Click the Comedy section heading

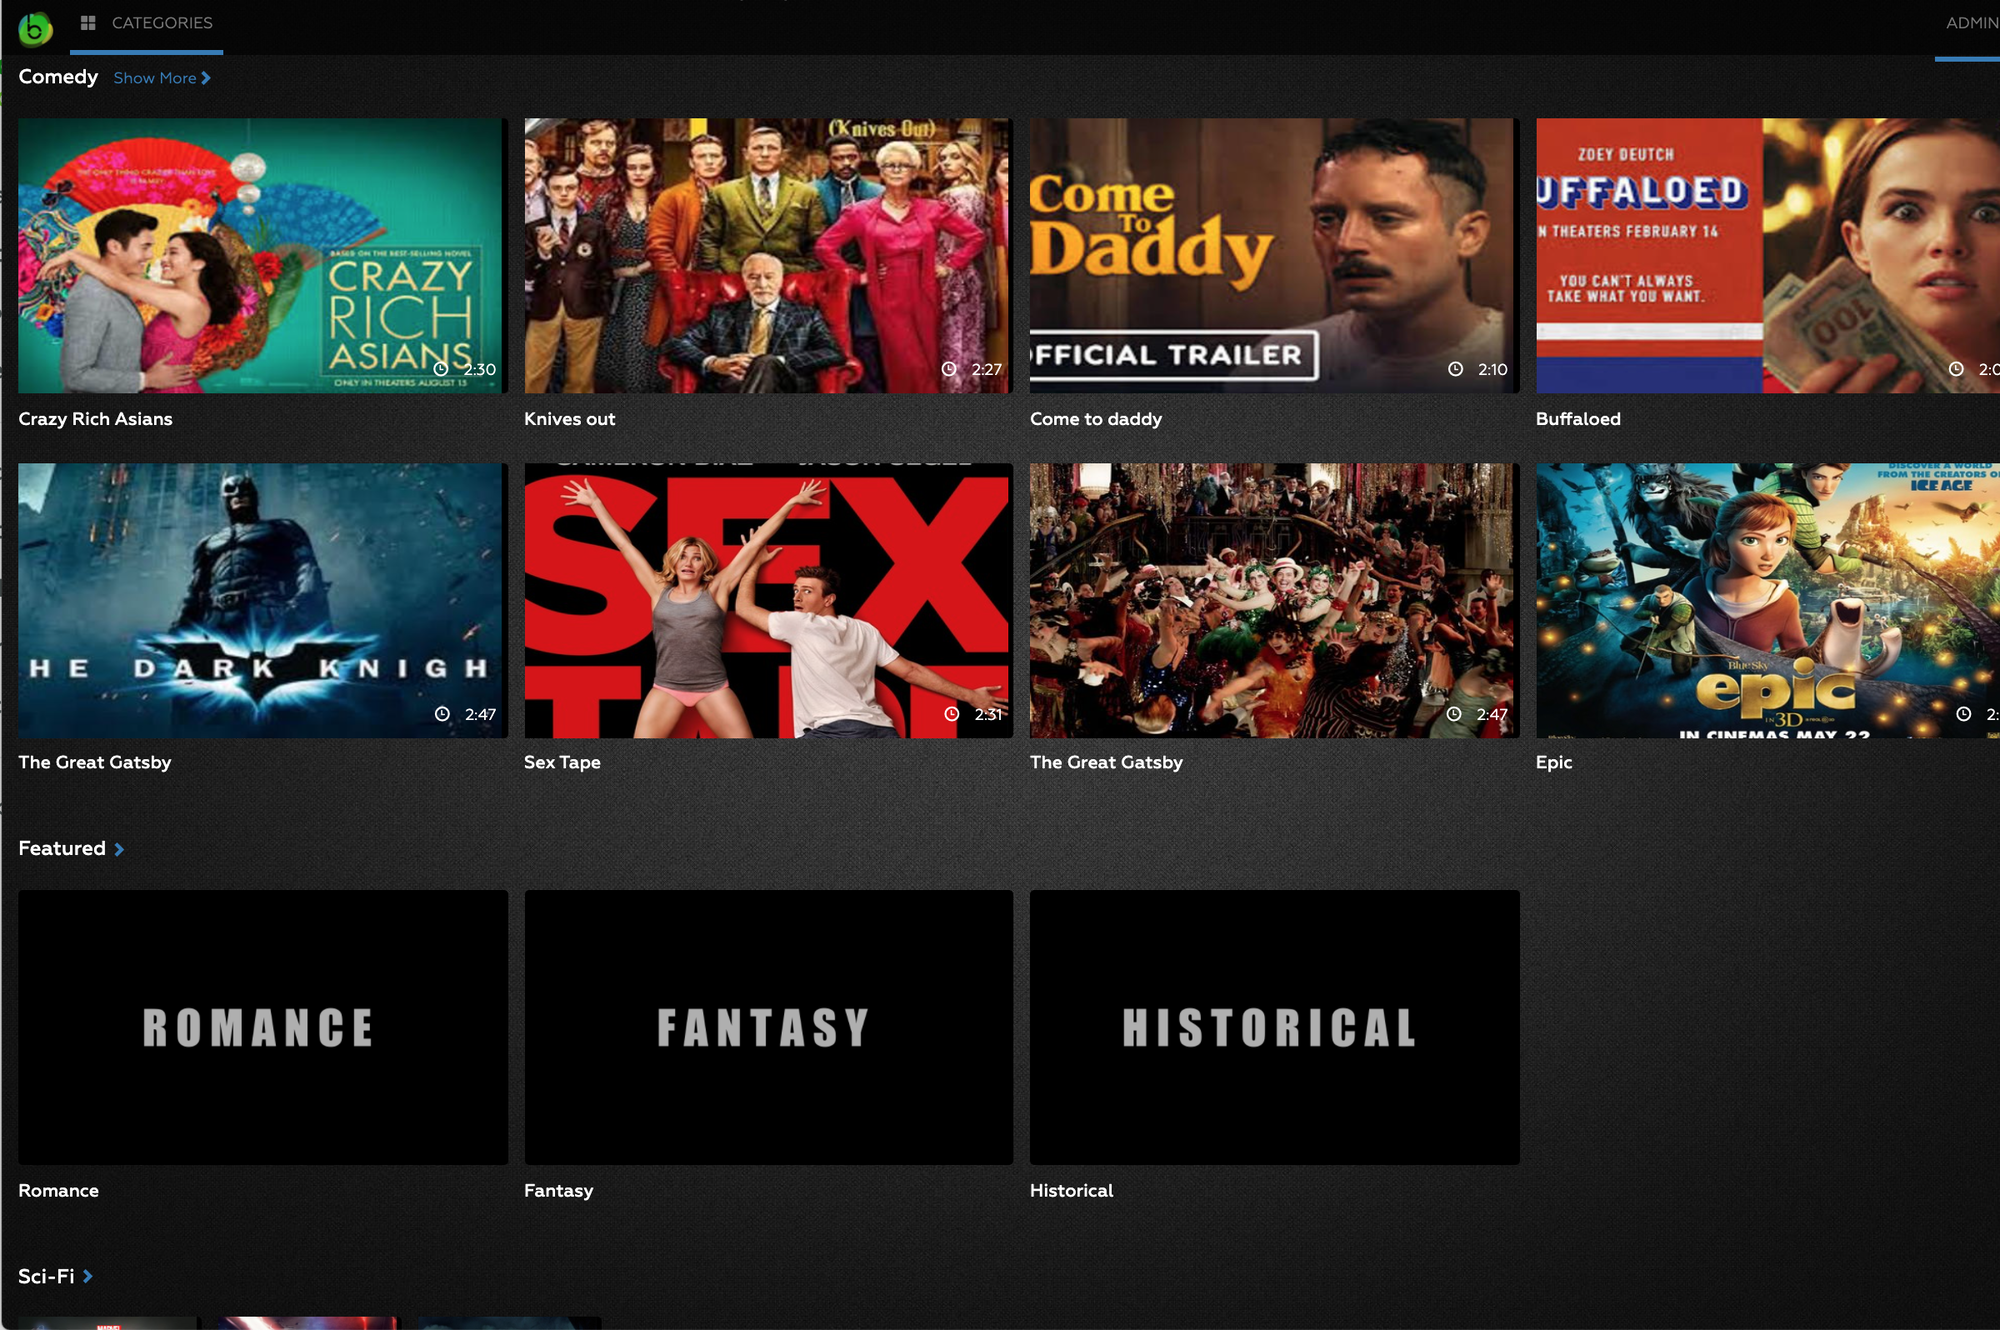pos(58,77)
